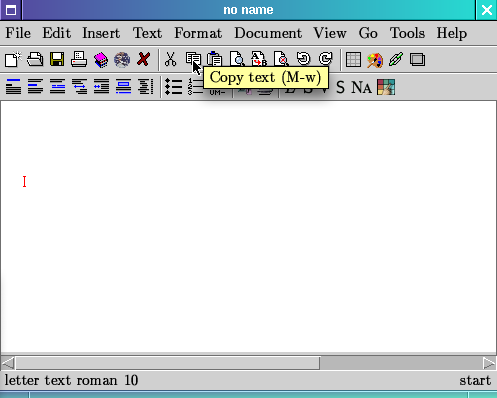Image resolution: width=497 pixels, height=398 pixels.
Task: Open the Insert menu
Action: pyautogui.click(x=101, y=33)
